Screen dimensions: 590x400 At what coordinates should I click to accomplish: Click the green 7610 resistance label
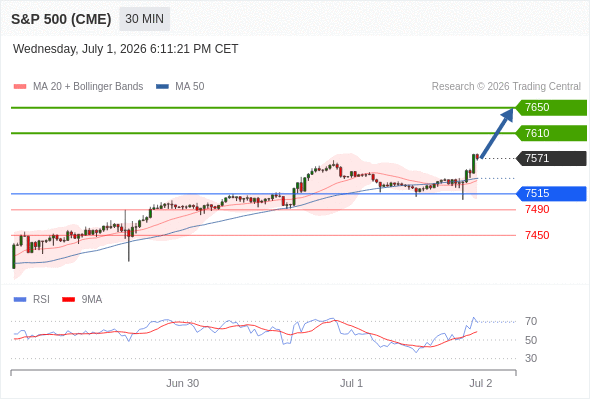click(551, 133)
